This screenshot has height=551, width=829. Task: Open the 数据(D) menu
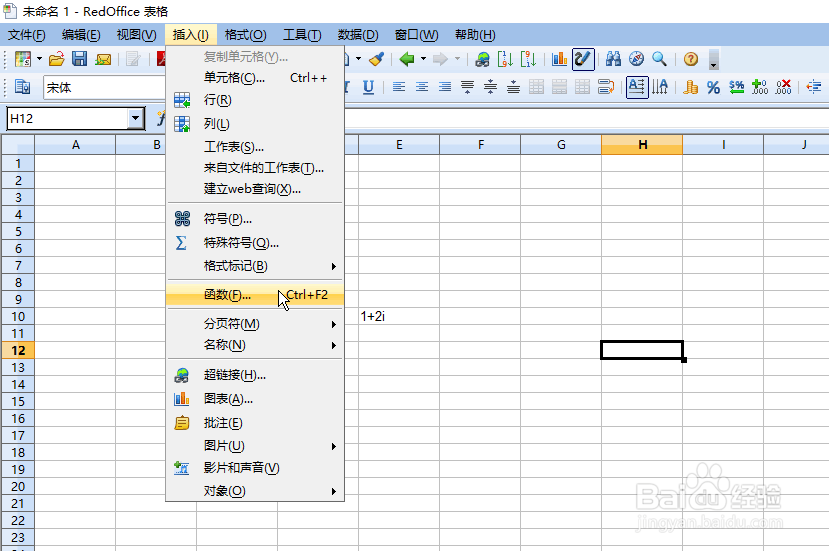click(358, 35)
